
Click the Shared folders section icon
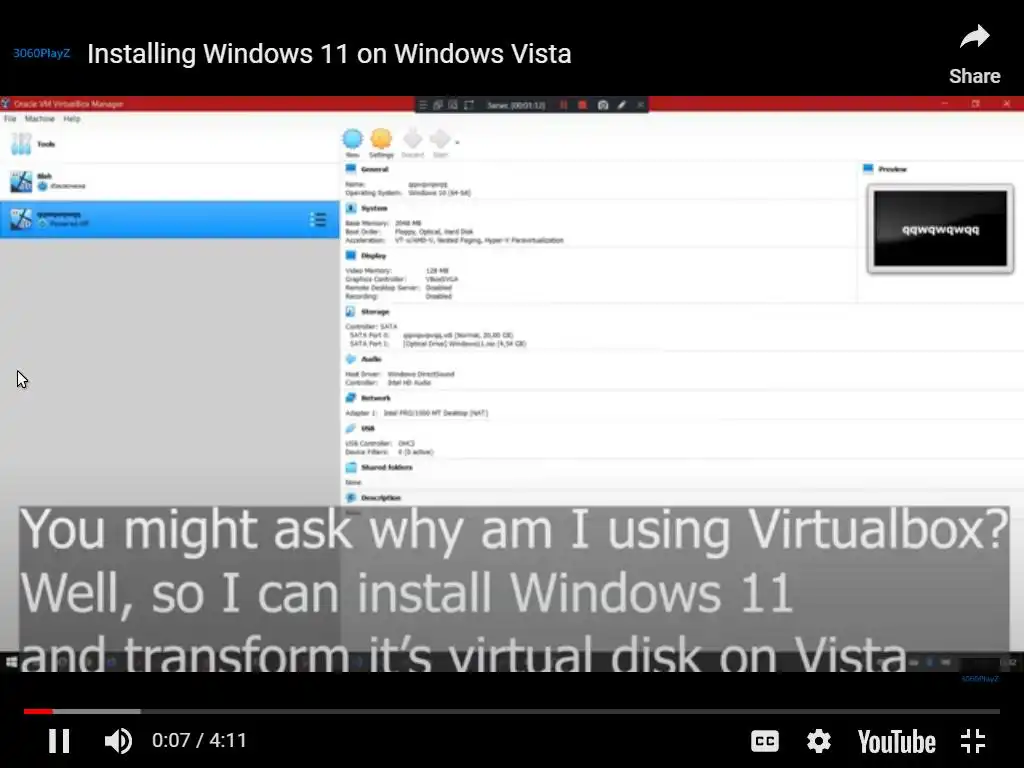(351, 467)
